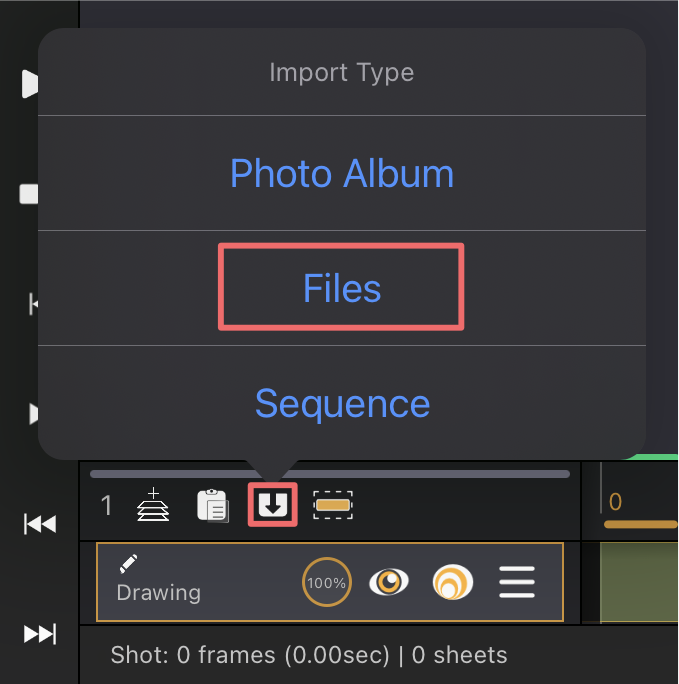Click the clipboard paste icon
Screen dimensions: 679x684
(213, 506)
